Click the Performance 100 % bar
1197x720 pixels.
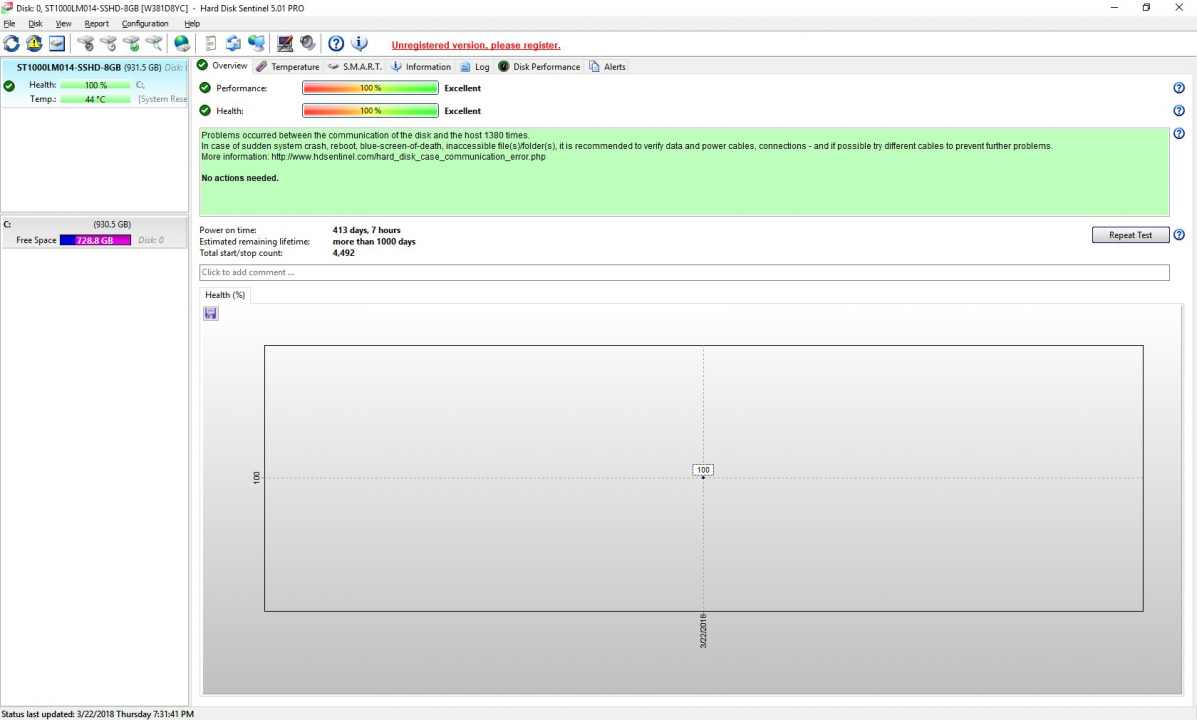point(370,88)
